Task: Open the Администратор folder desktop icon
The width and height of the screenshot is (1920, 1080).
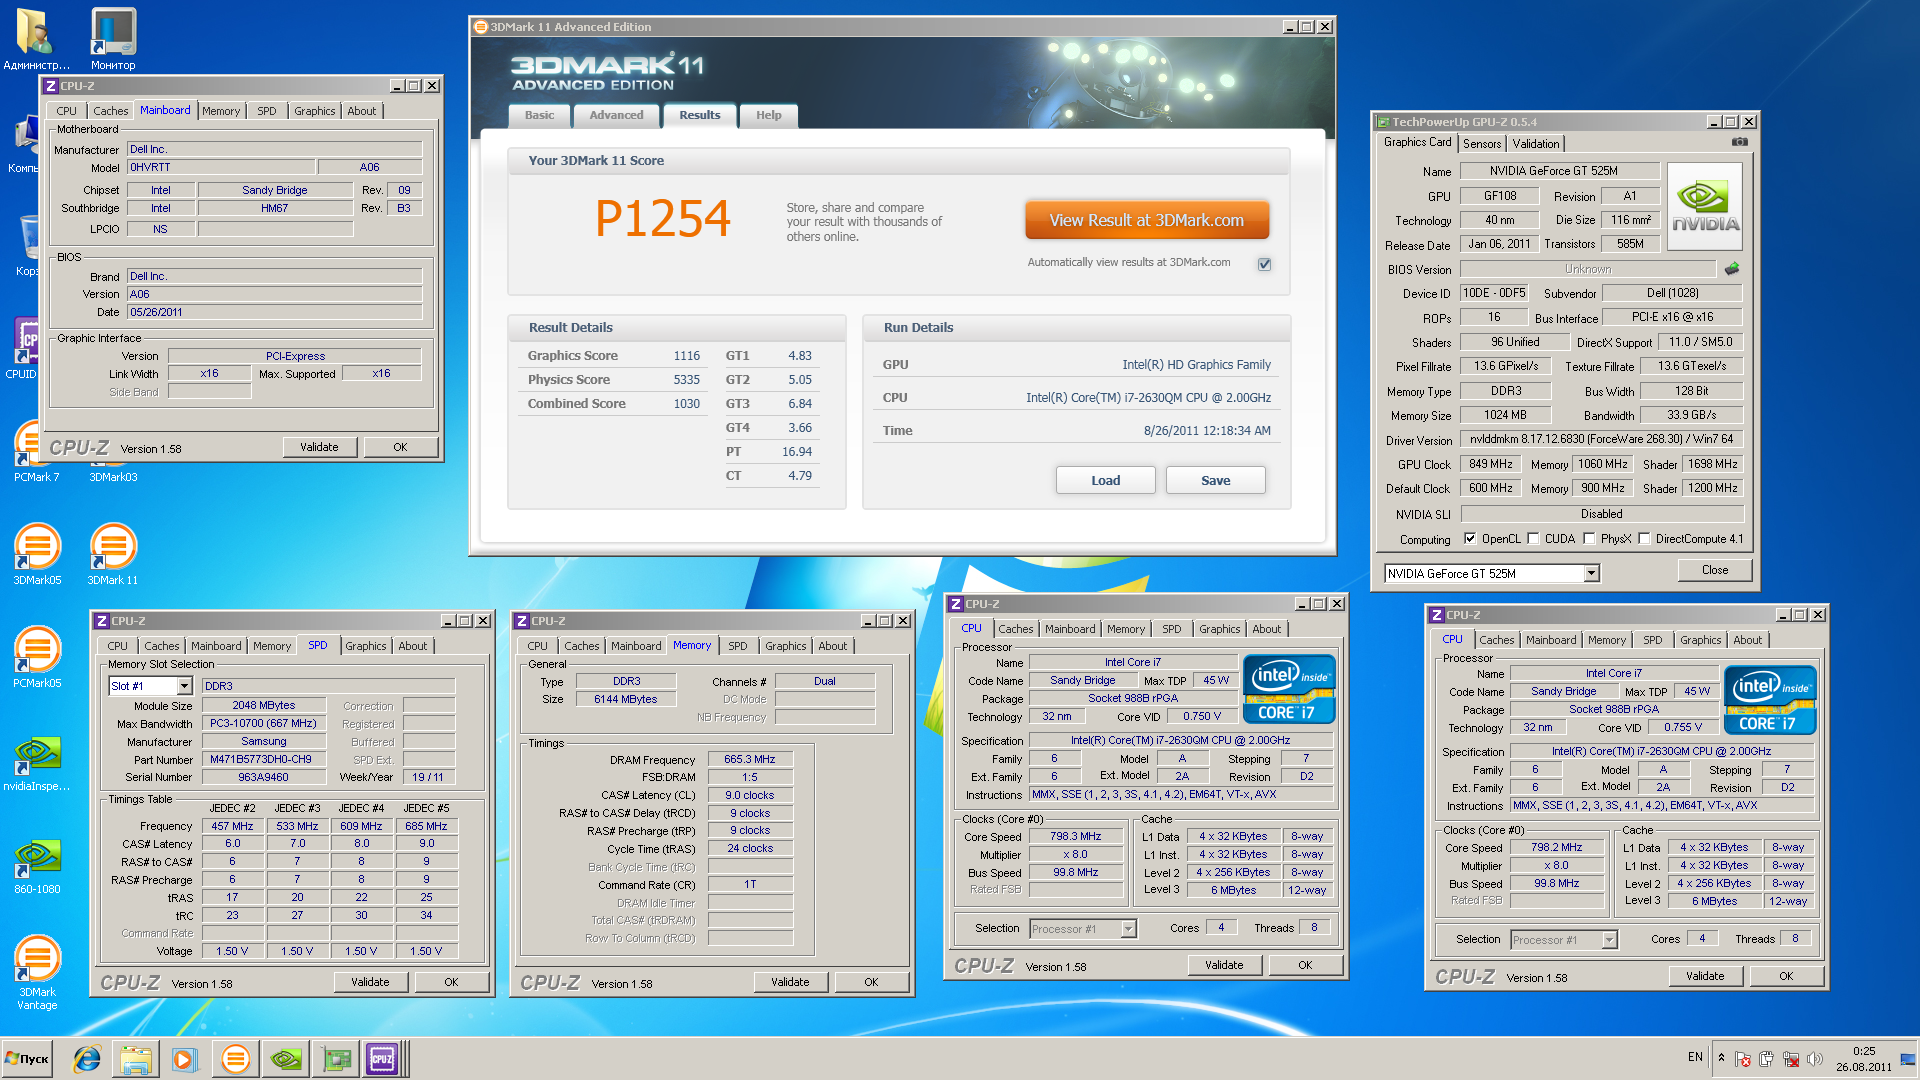Action: [35, 38]
